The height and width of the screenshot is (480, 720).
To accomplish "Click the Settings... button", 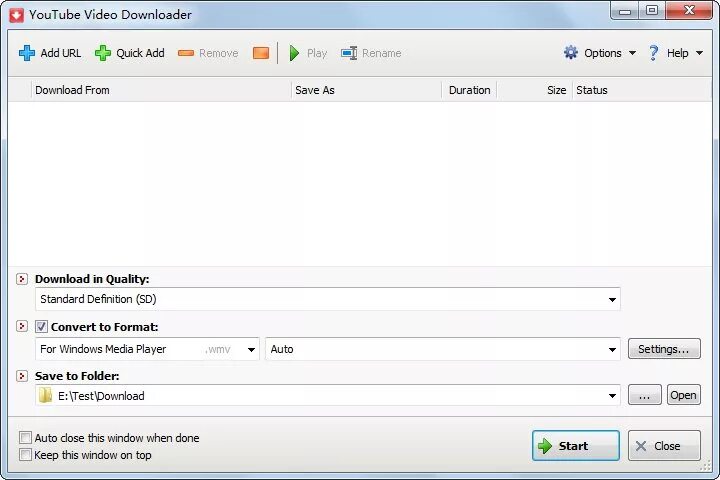I will point(664,349).
